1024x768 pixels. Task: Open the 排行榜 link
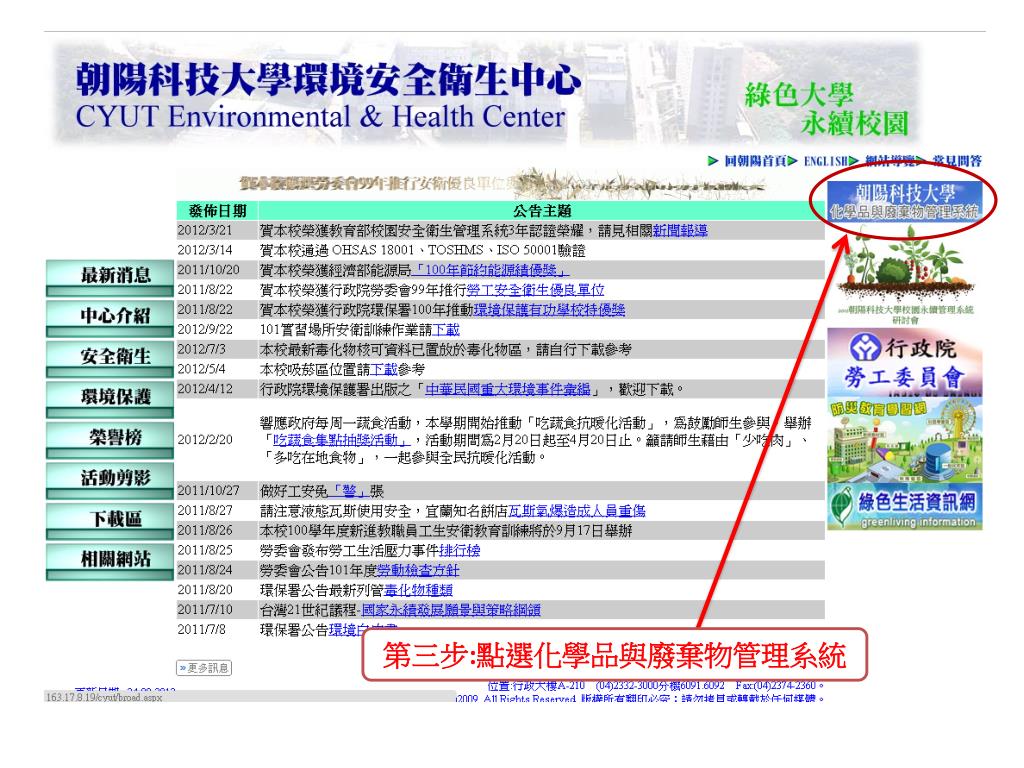coord(460,551)
